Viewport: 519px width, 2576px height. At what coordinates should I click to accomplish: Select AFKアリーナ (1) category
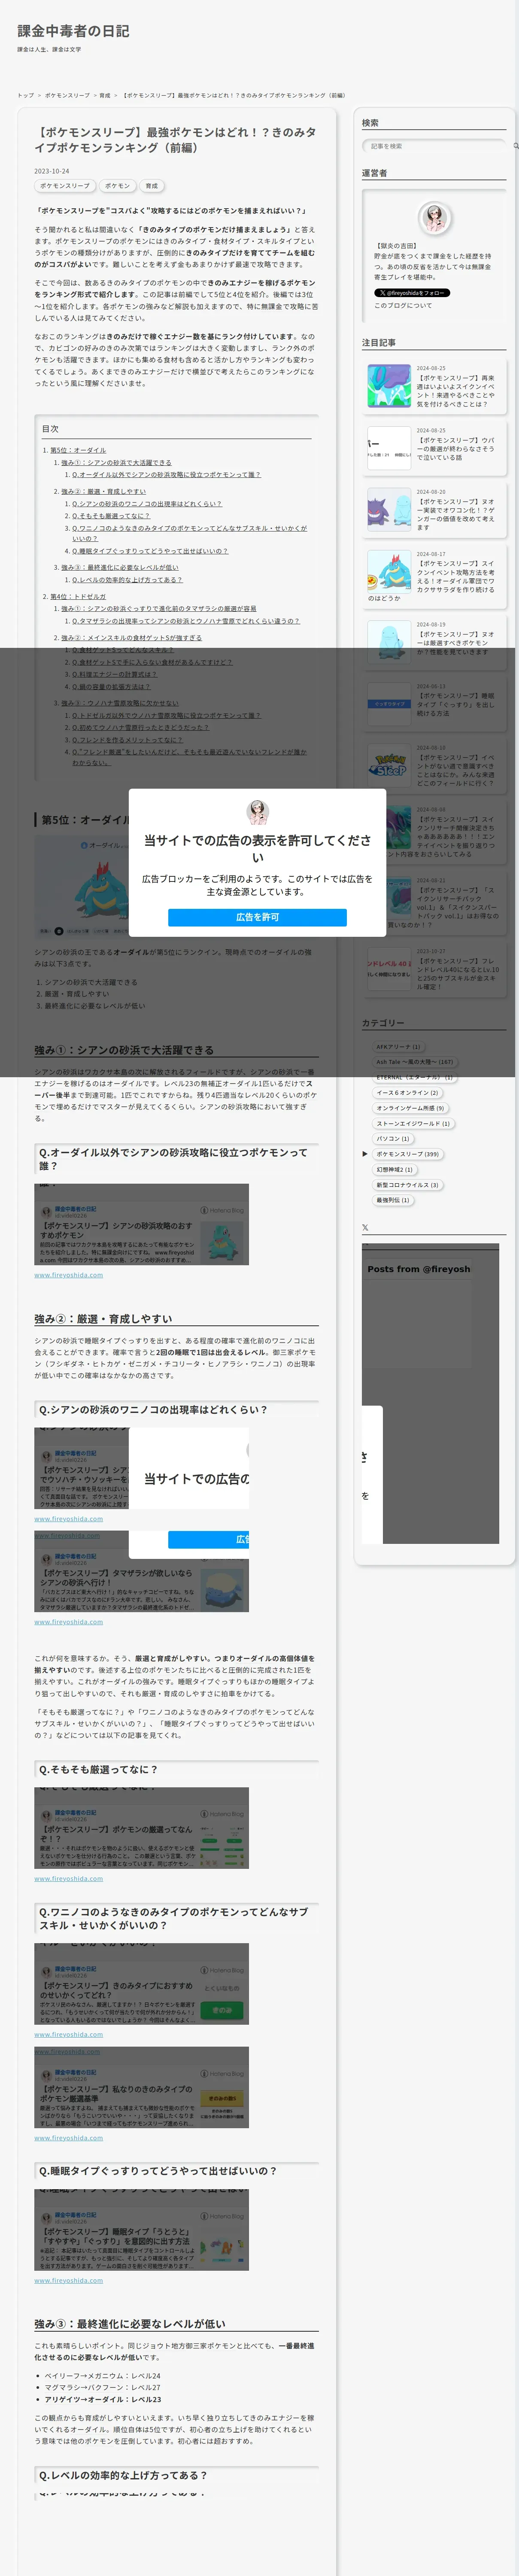[x=398, y=1047]
